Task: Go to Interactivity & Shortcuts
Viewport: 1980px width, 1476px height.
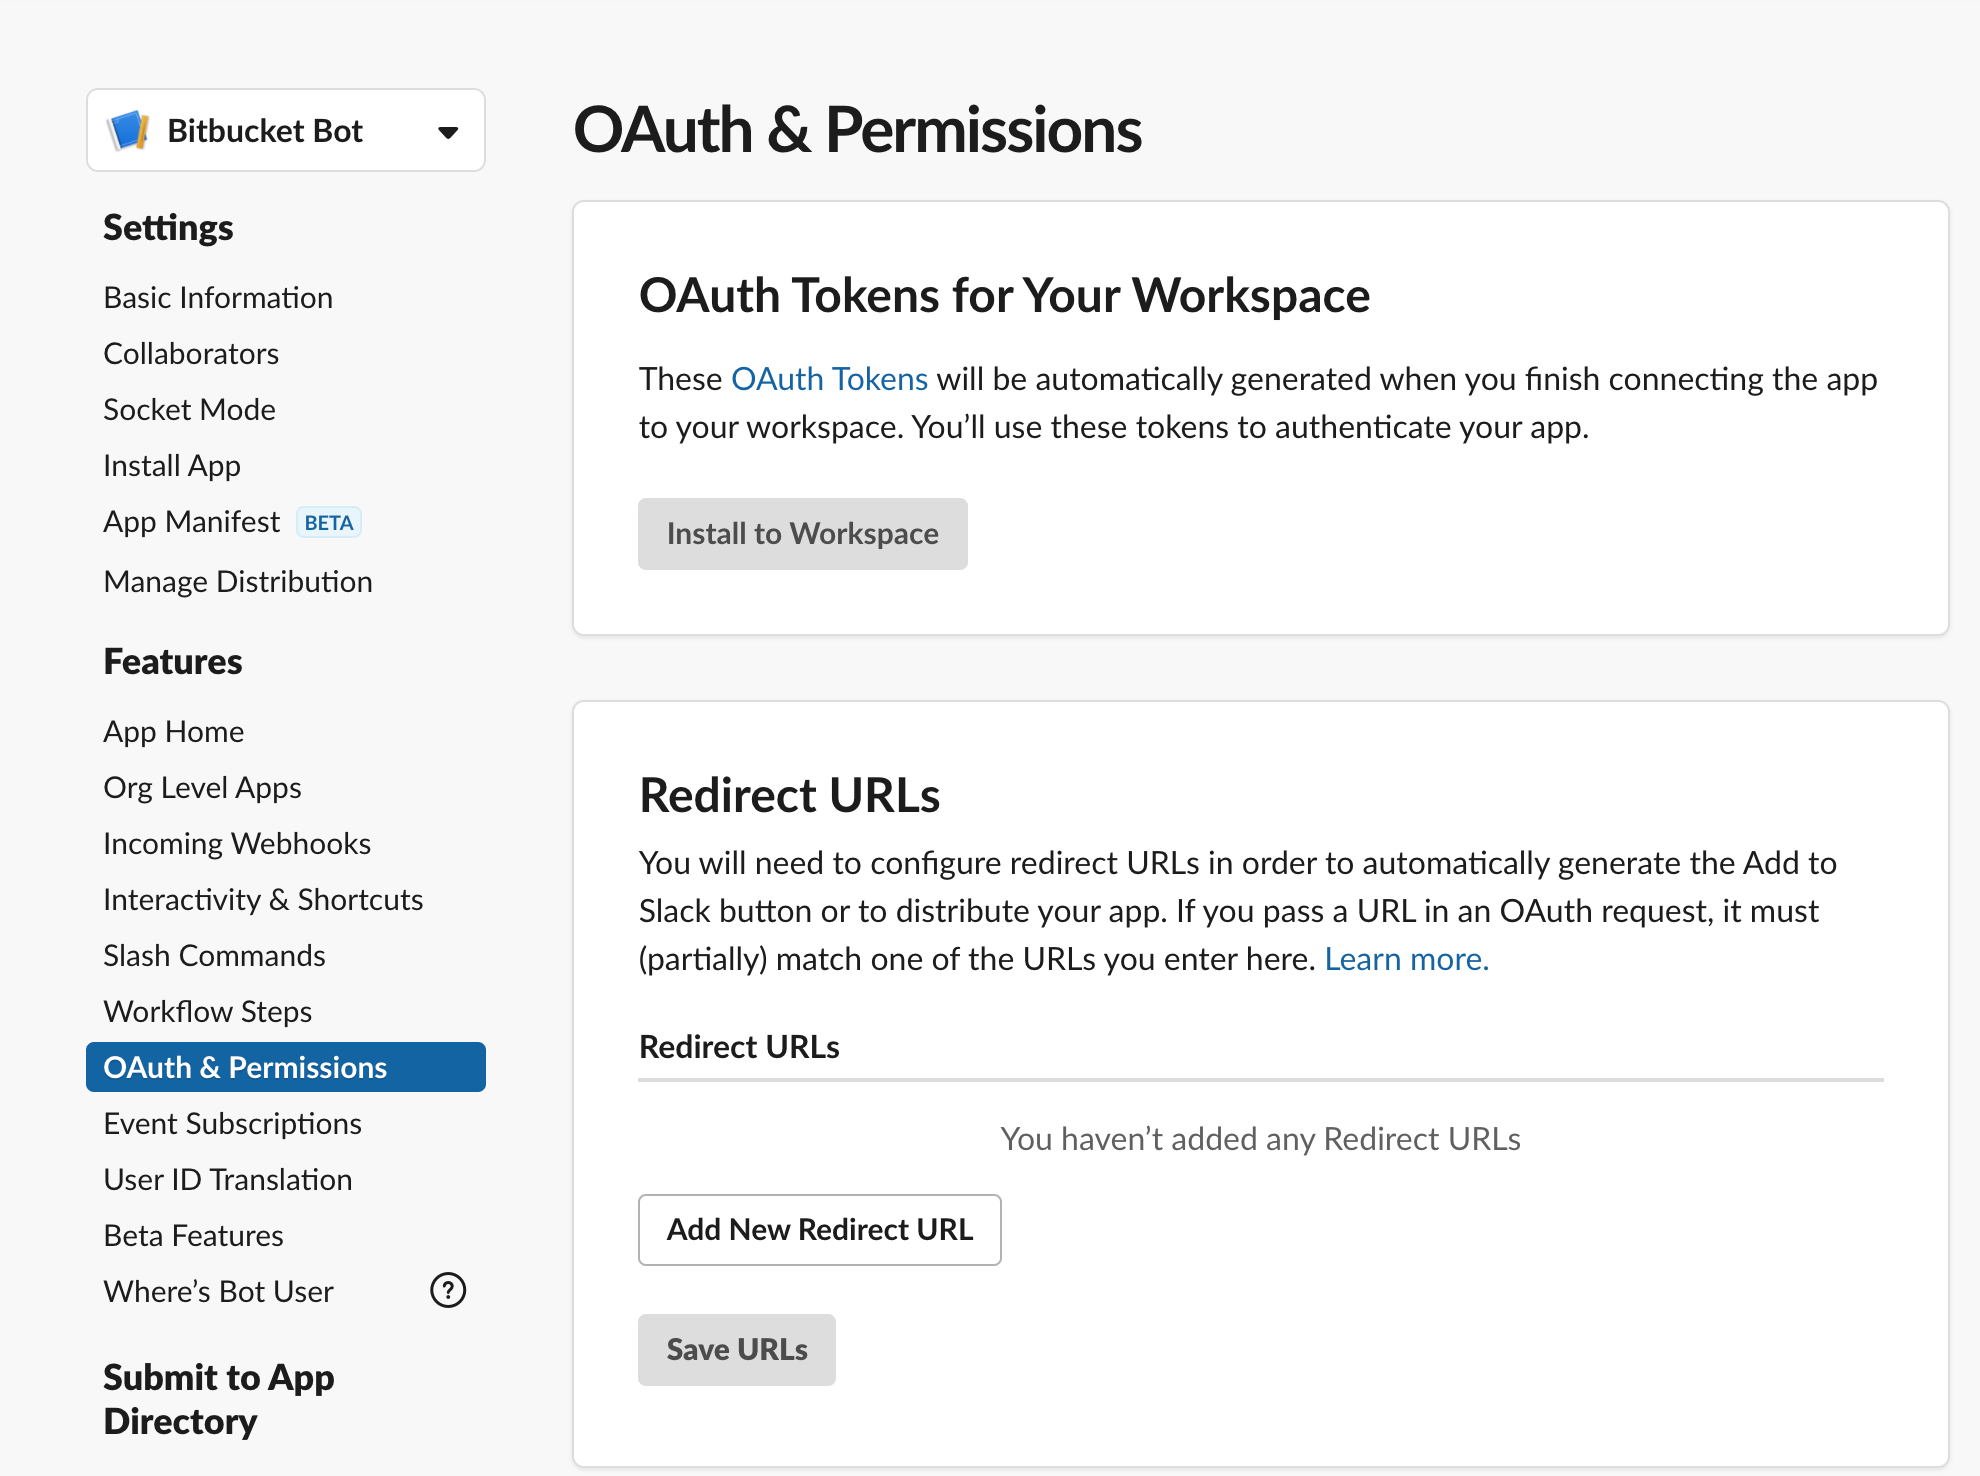Action: pos(263,900)
